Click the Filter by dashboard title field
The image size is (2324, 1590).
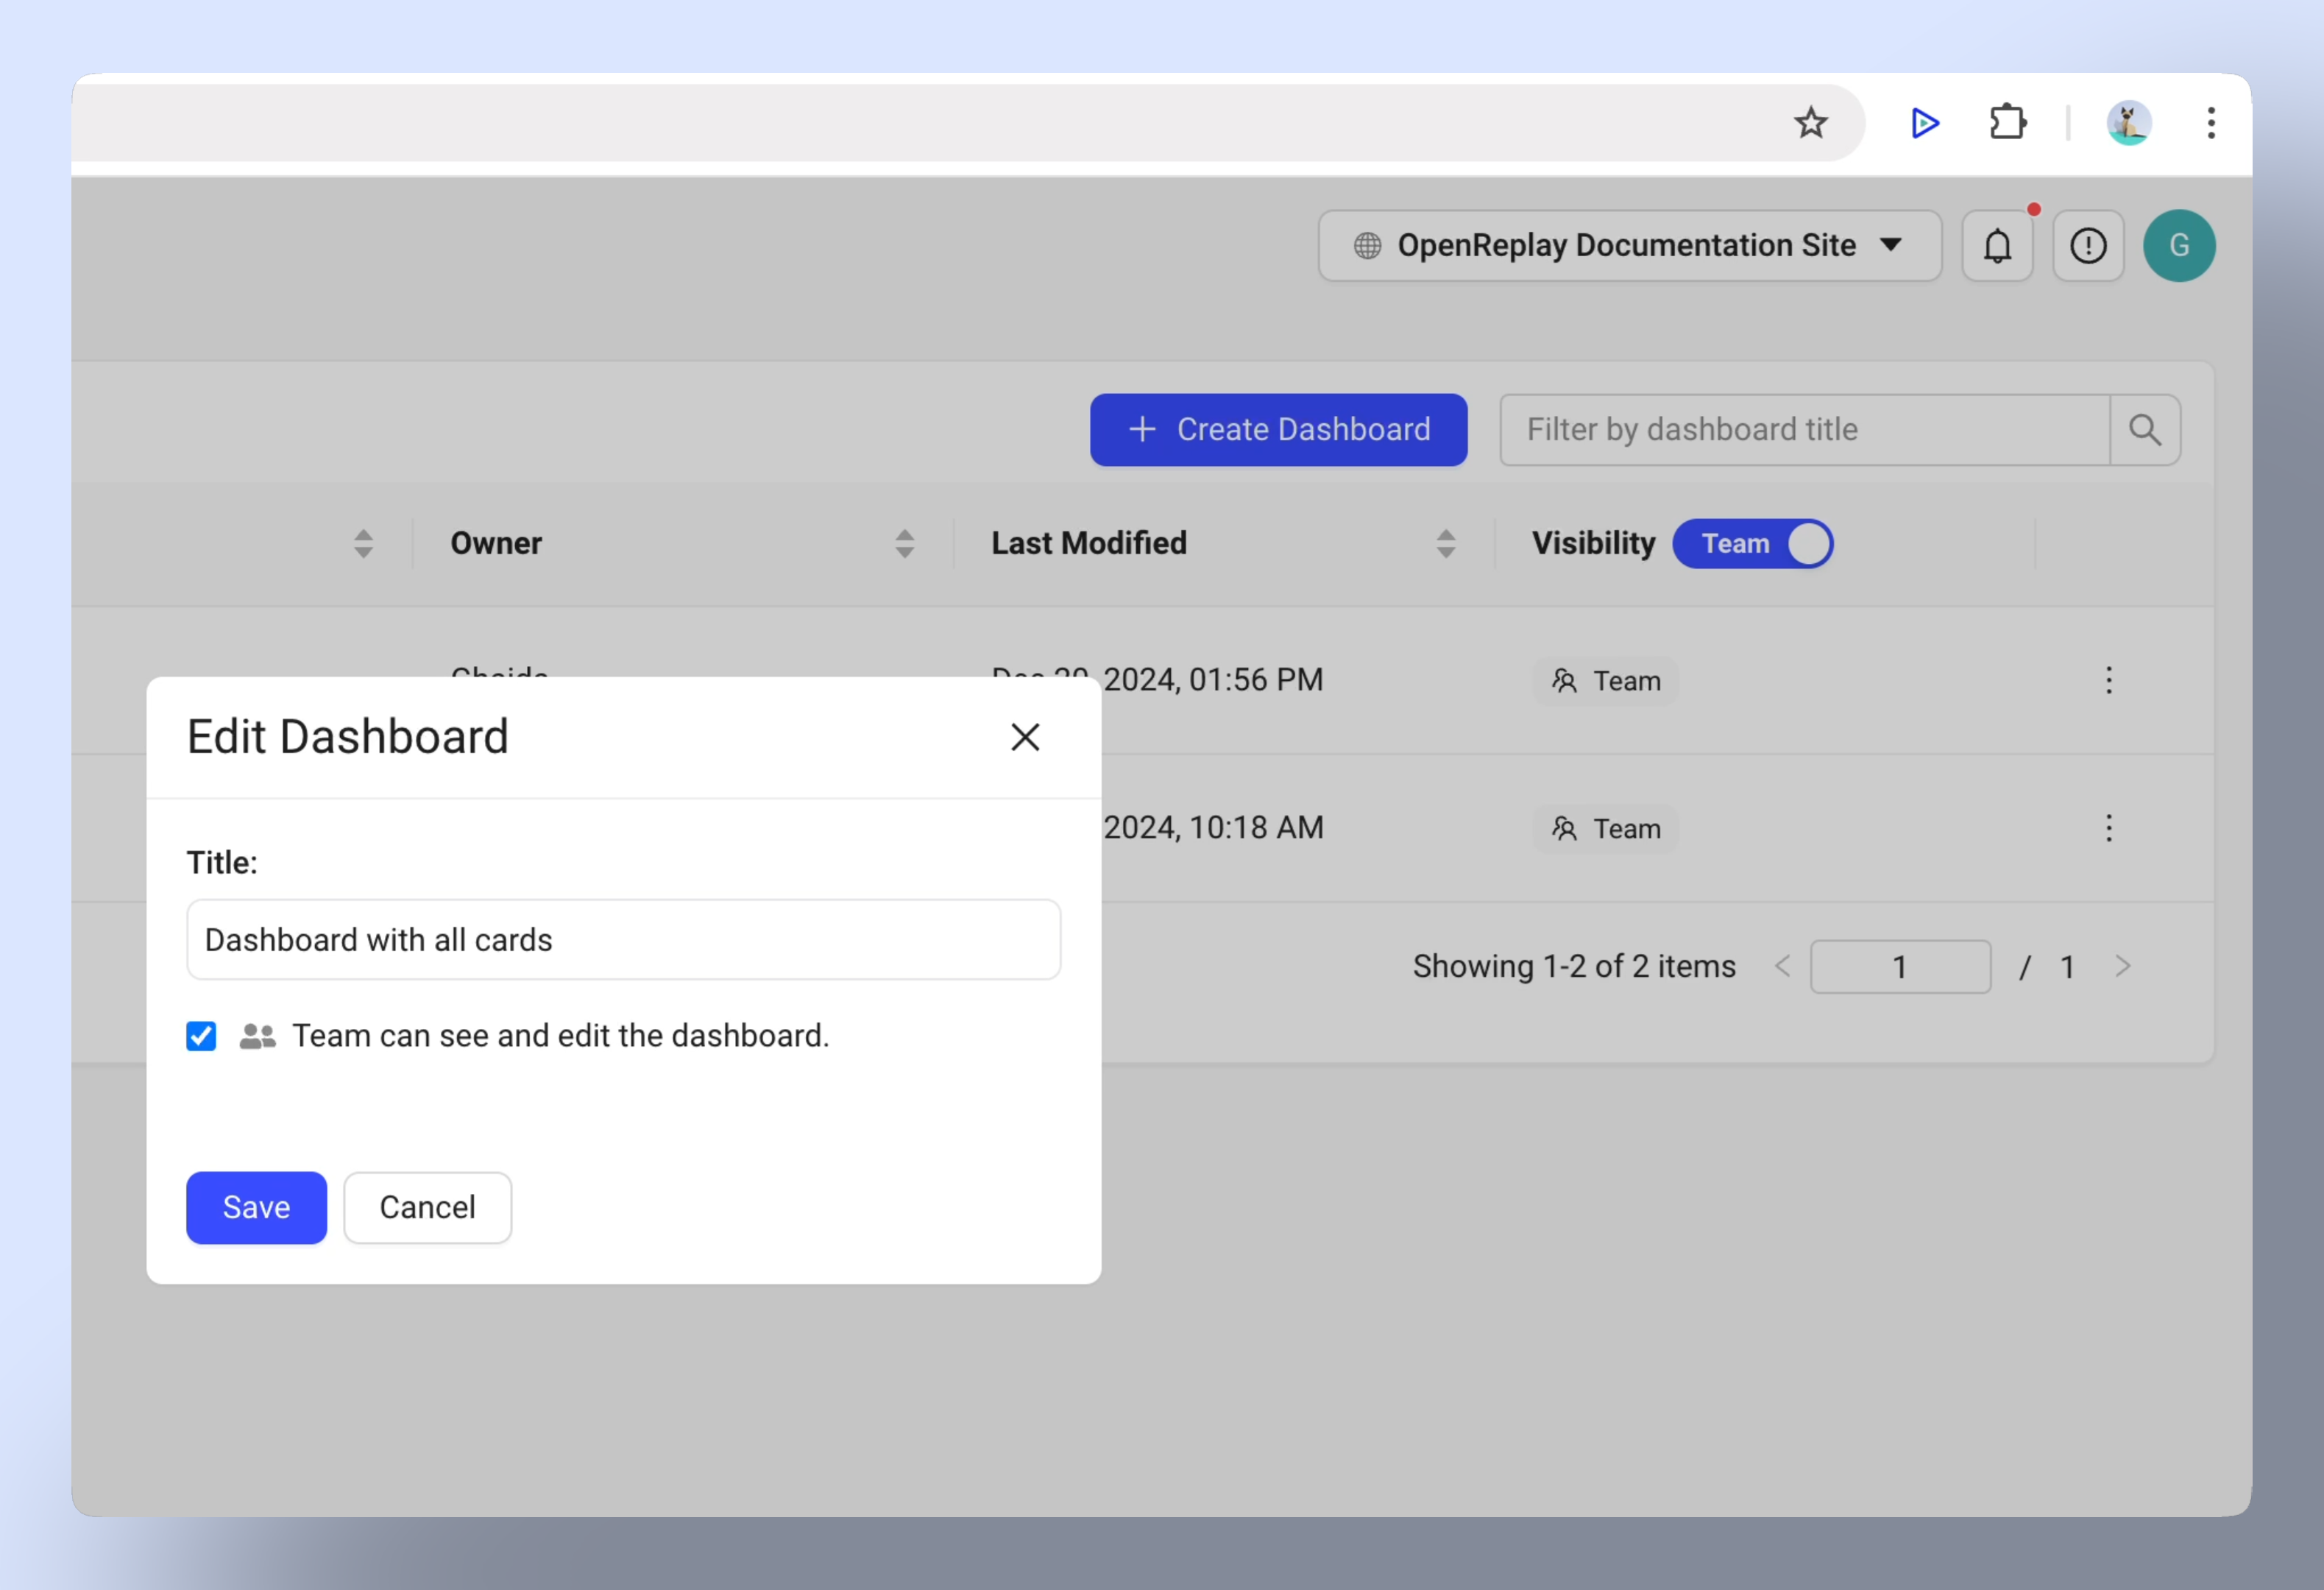(x=1806, y=430)
